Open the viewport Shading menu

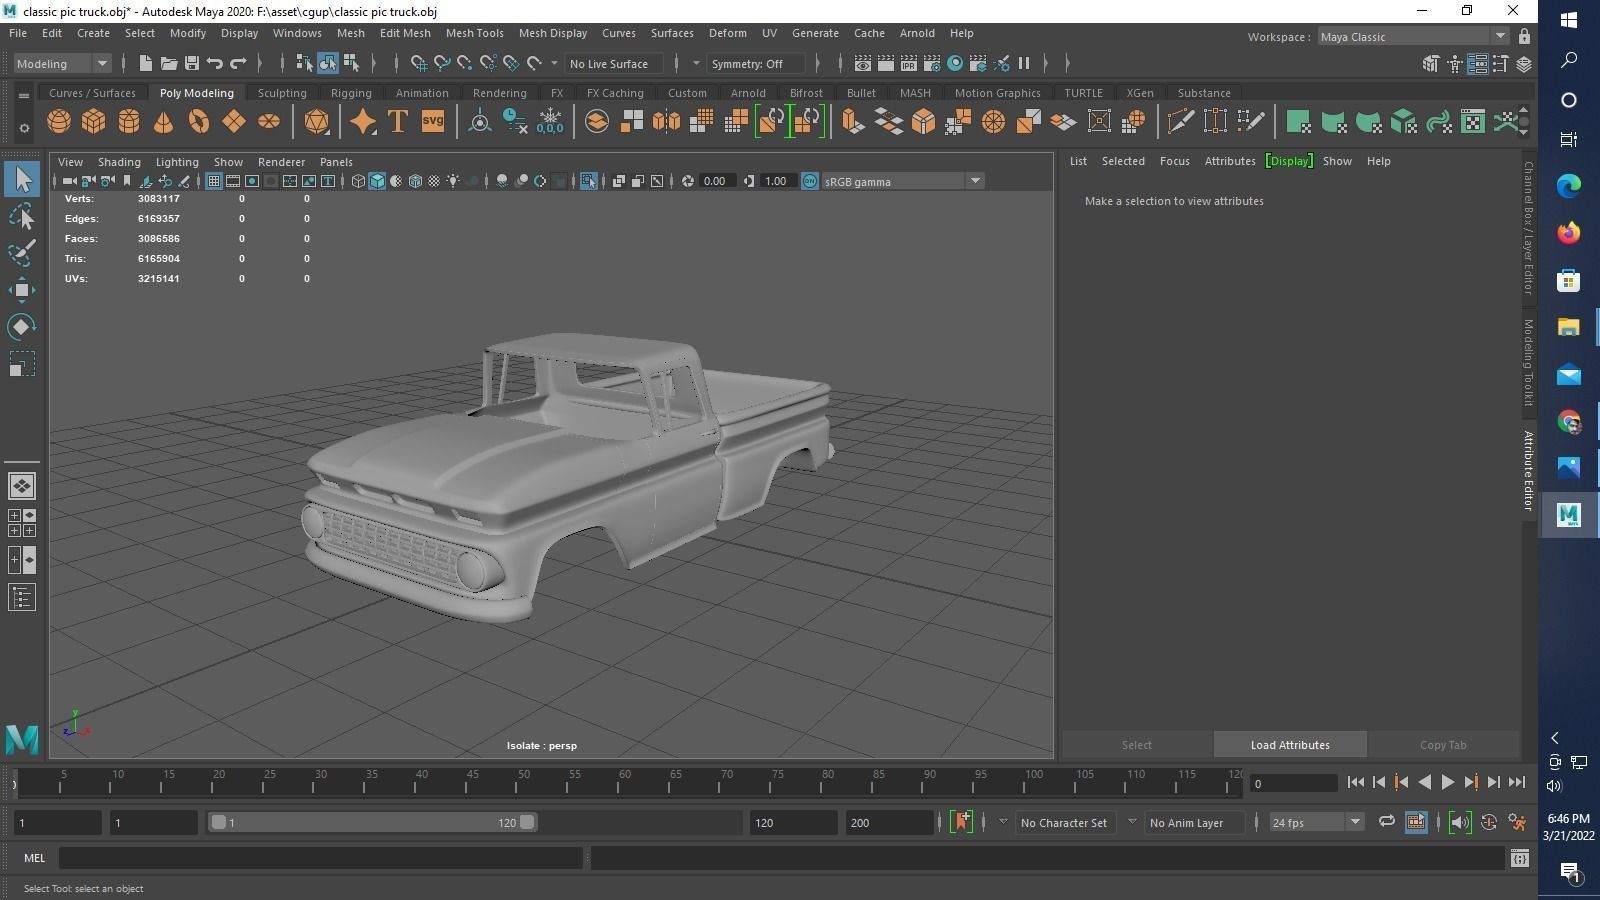pyautogui.click(x=119, y=162)
